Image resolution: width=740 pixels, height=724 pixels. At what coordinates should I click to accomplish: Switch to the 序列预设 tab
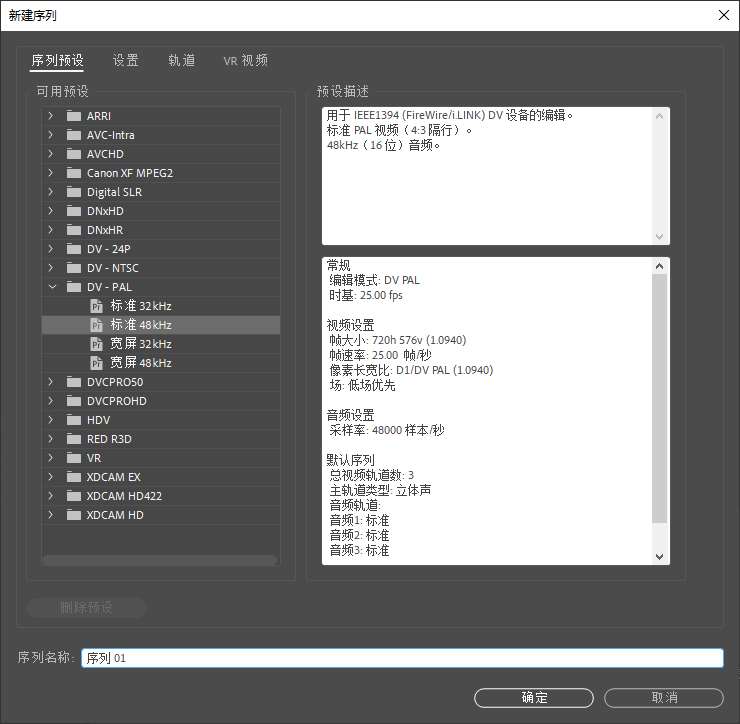57,60
